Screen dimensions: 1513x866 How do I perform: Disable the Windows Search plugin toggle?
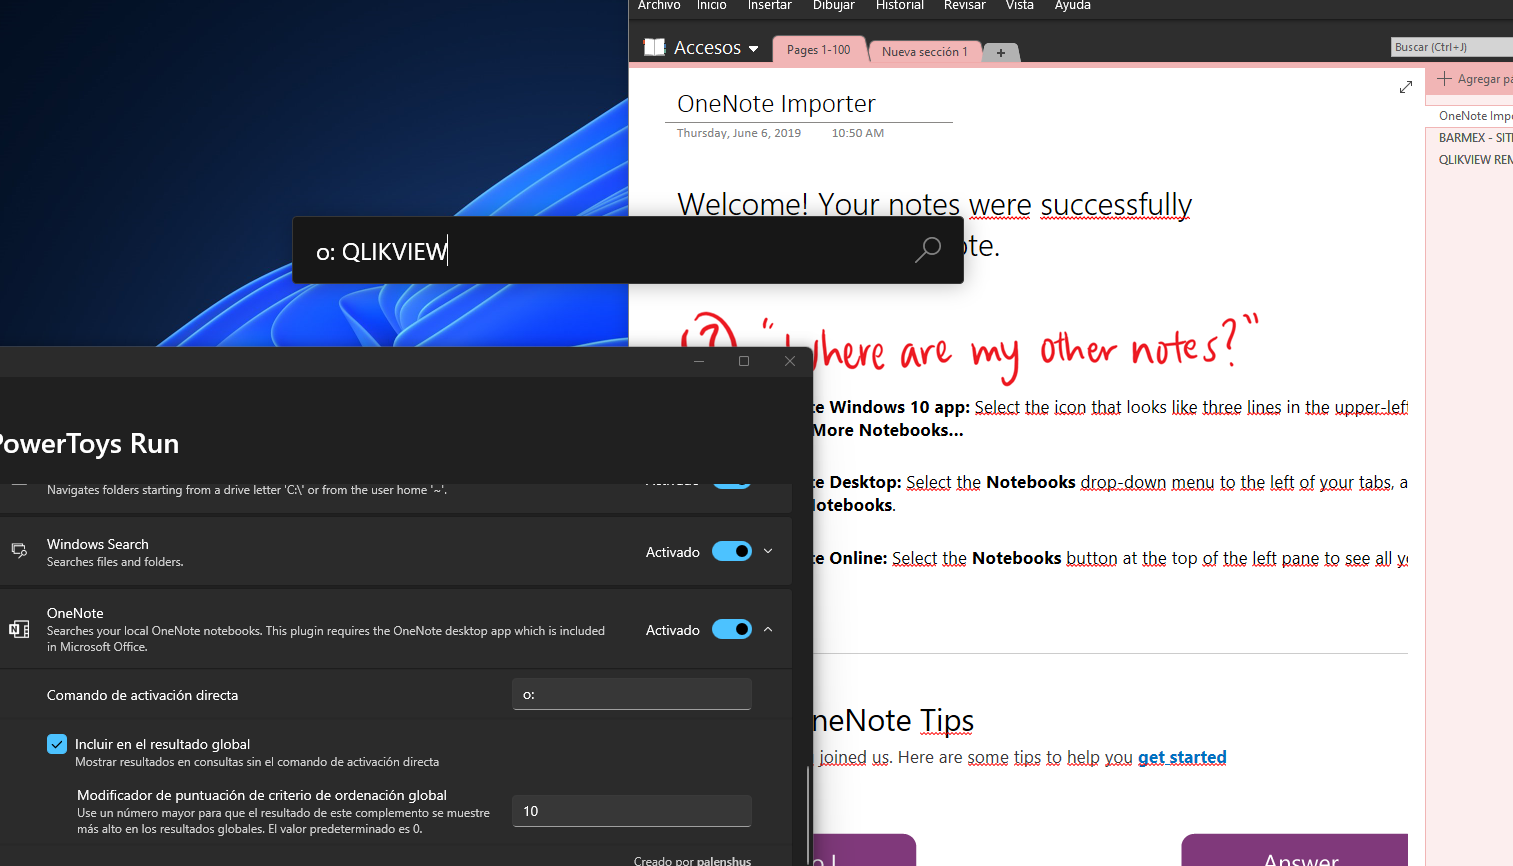pyautogui.click(x=732, y=551)
